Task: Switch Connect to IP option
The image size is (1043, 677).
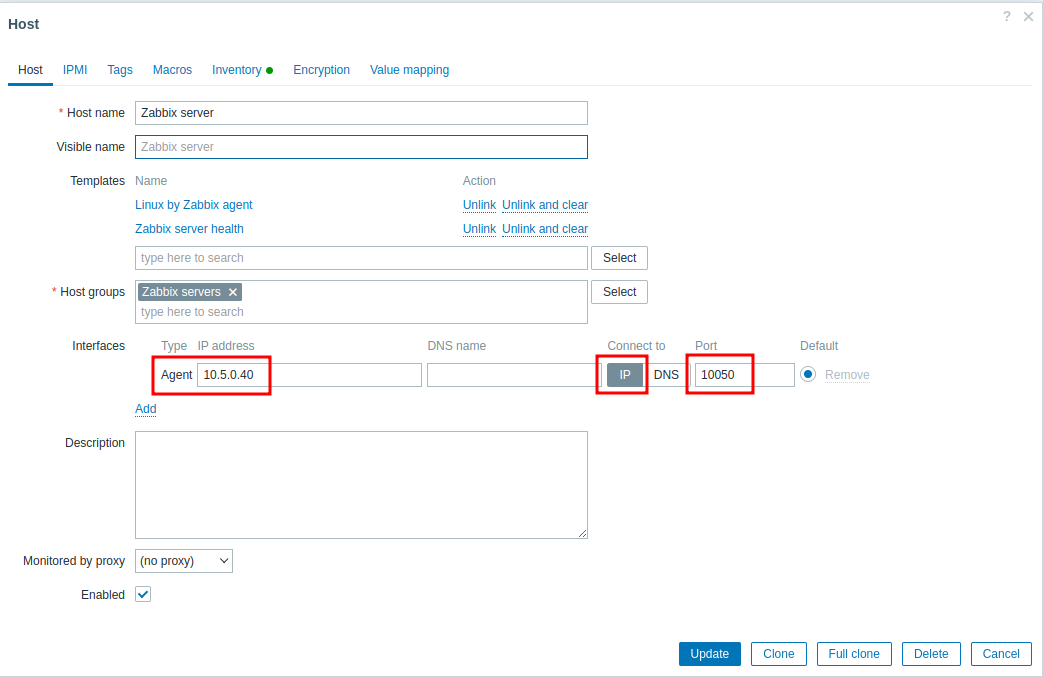Action: tap(625, 374)
